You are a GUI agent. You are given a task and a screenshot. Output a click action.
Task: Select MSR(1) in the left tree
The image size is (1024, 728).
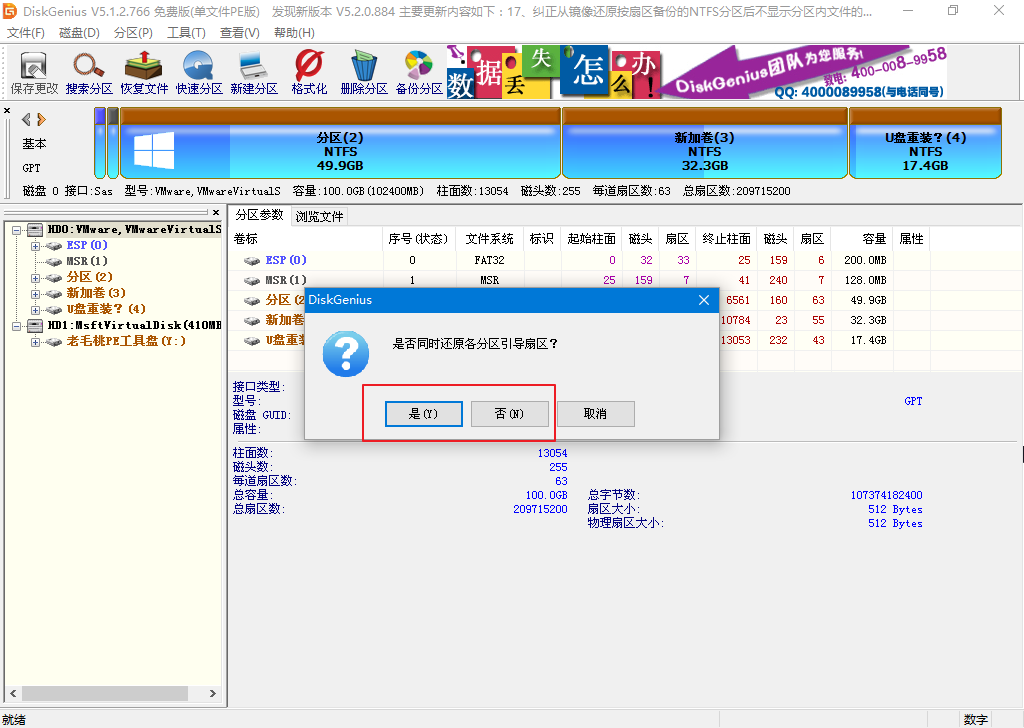coord(86,261)
